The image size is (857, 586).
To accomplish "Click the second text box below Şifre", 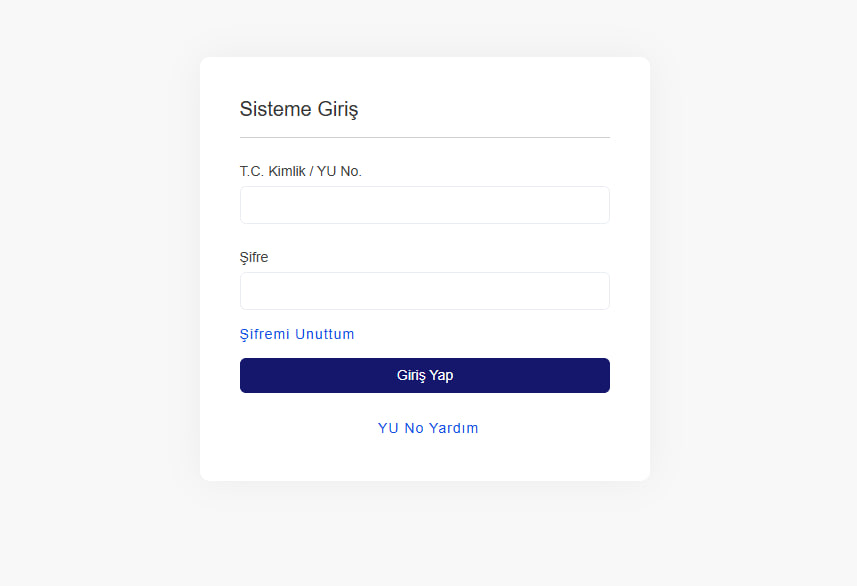I will click(424, 291).
